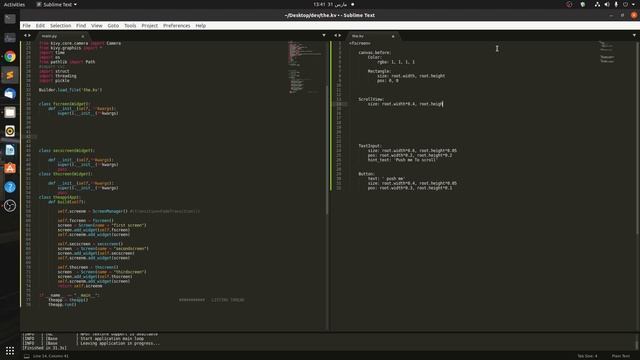Click 'Rectangle:' line in the.kv
The image size is (640, 360).
click(379, 71)
